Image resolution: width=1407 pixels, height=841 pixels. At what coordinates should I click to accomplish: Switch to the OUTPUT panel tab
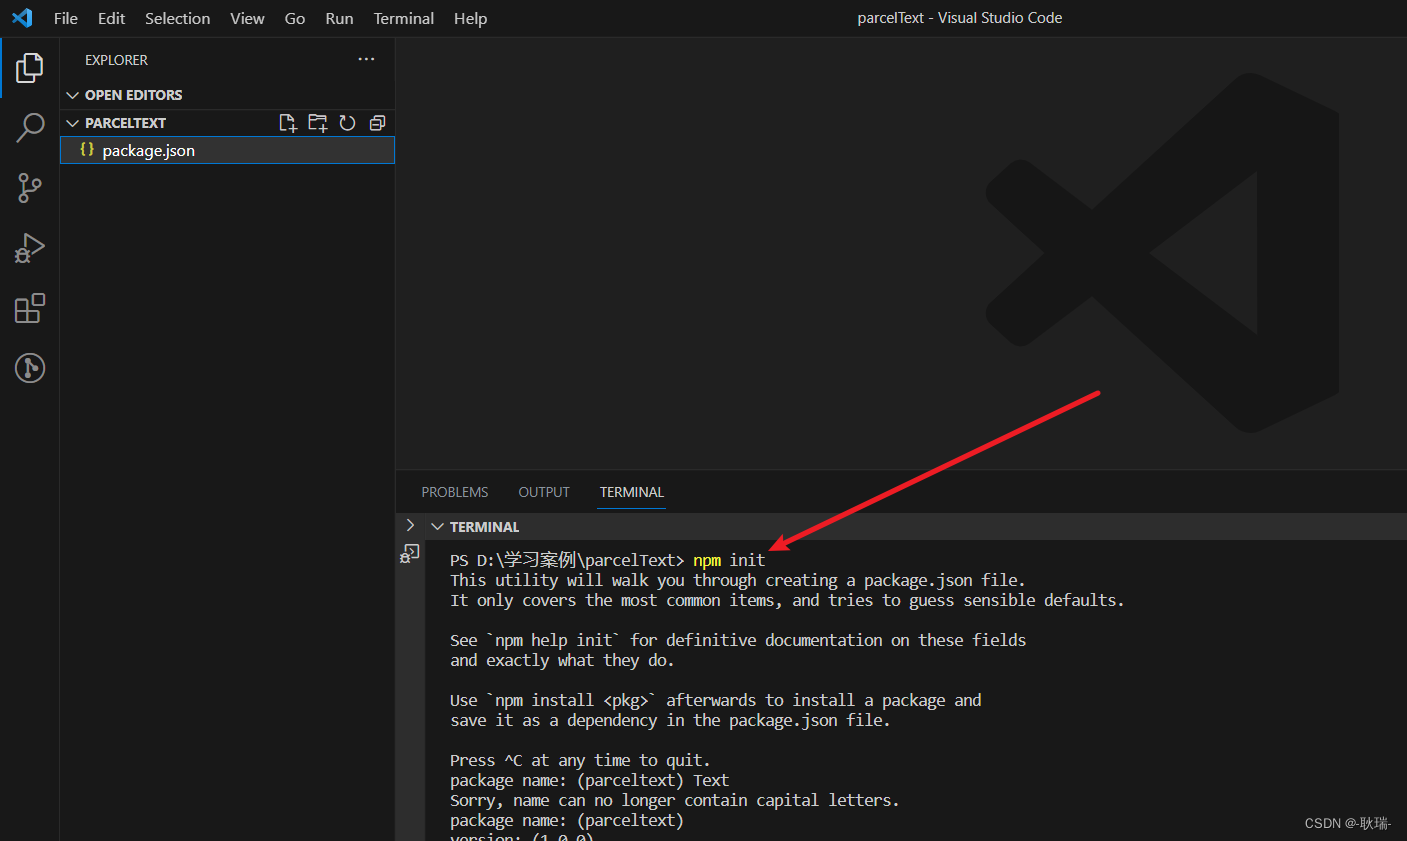[x=544, y=492]
